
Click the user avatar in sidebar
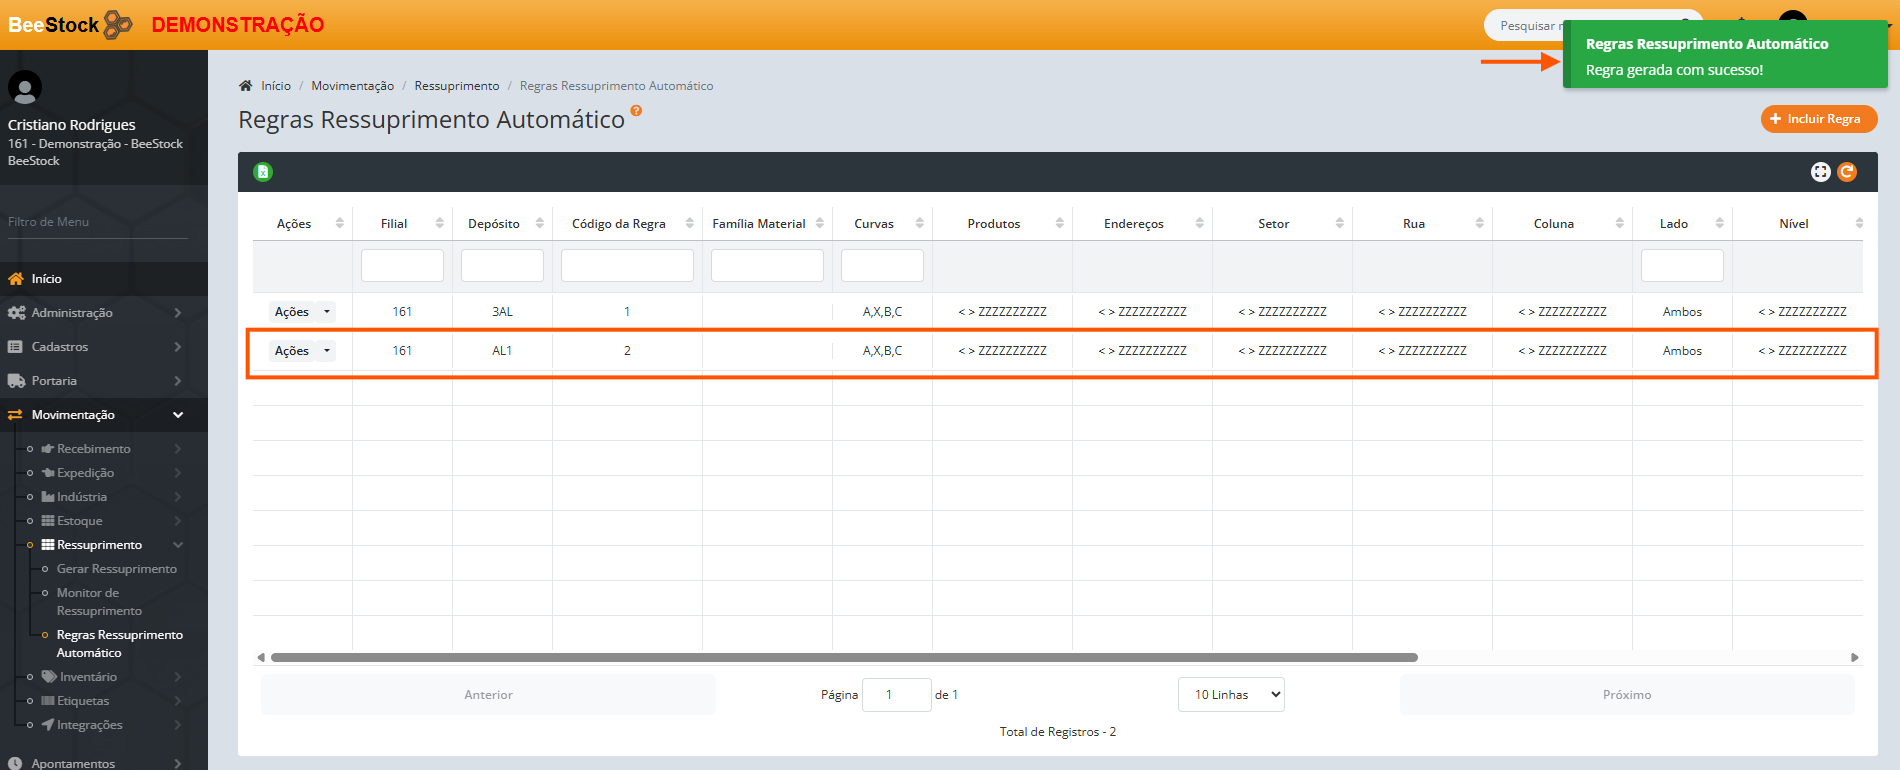click(x=25, y=88)
